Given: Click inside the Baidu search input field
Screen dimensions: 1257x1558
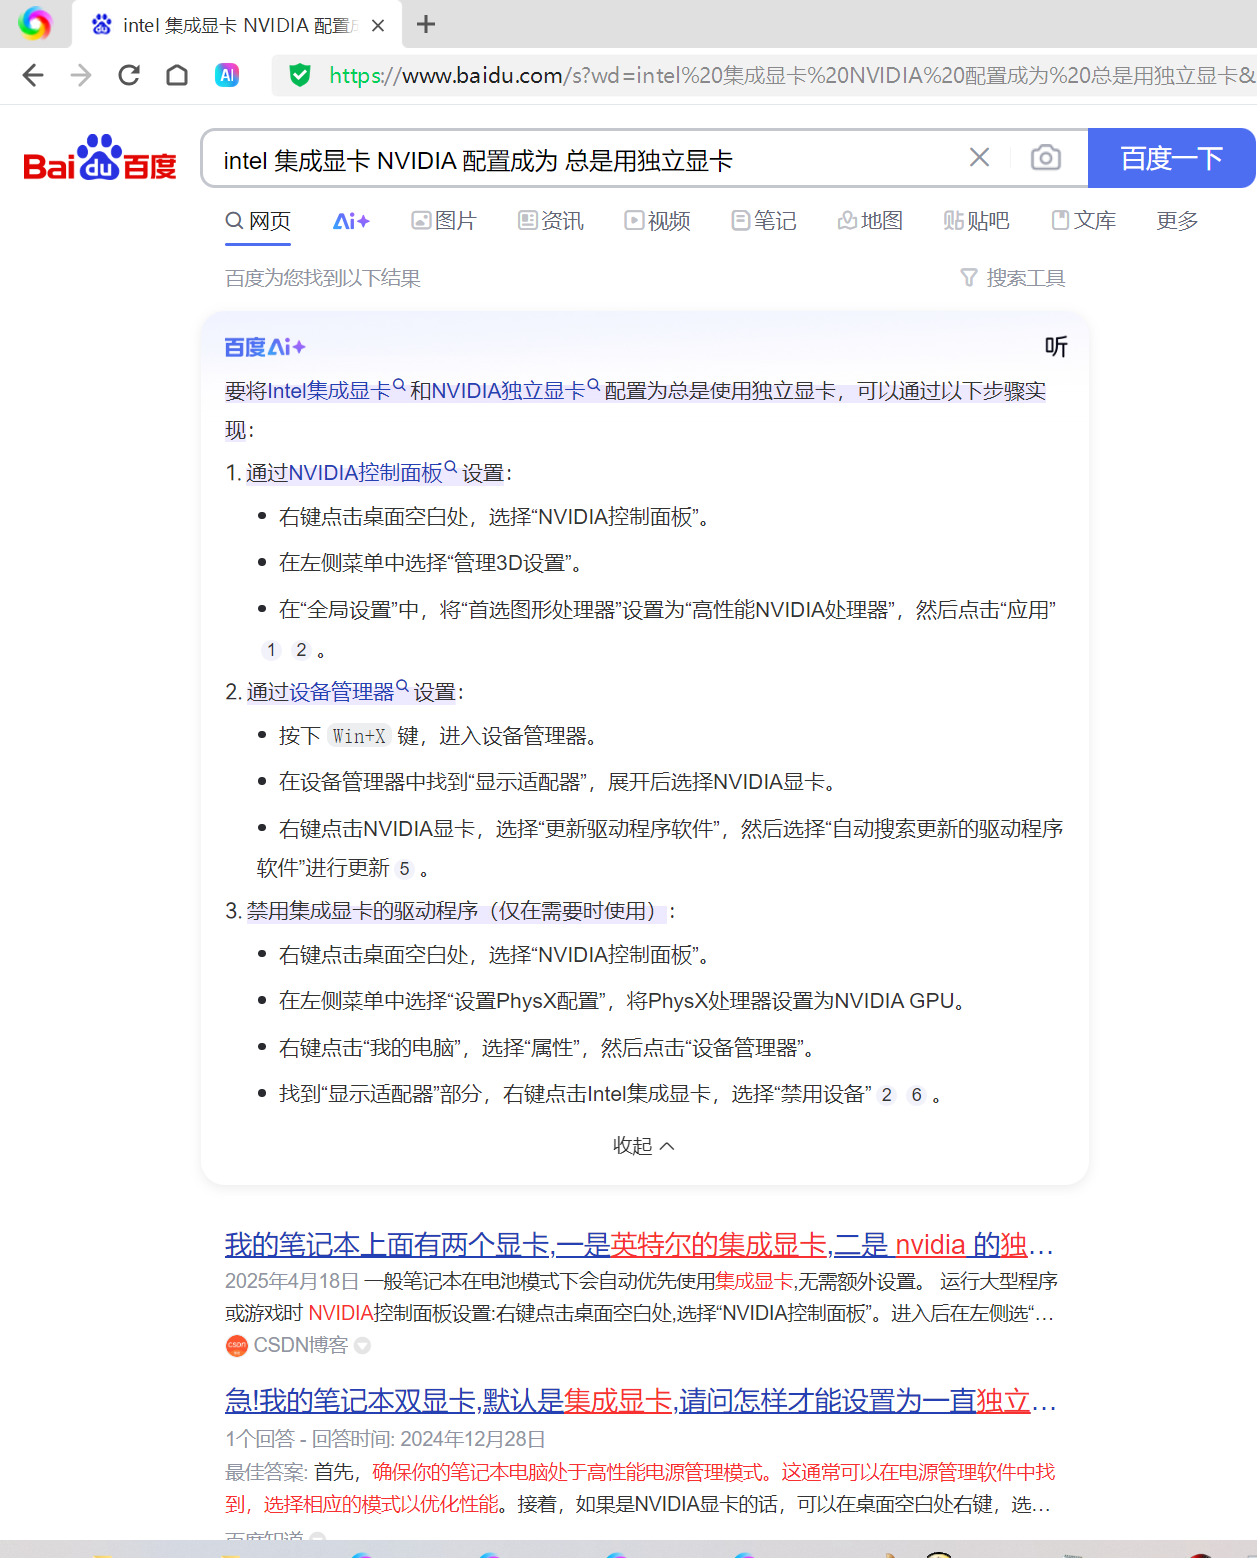Looking at the screenshot, I should click(580, 158).
